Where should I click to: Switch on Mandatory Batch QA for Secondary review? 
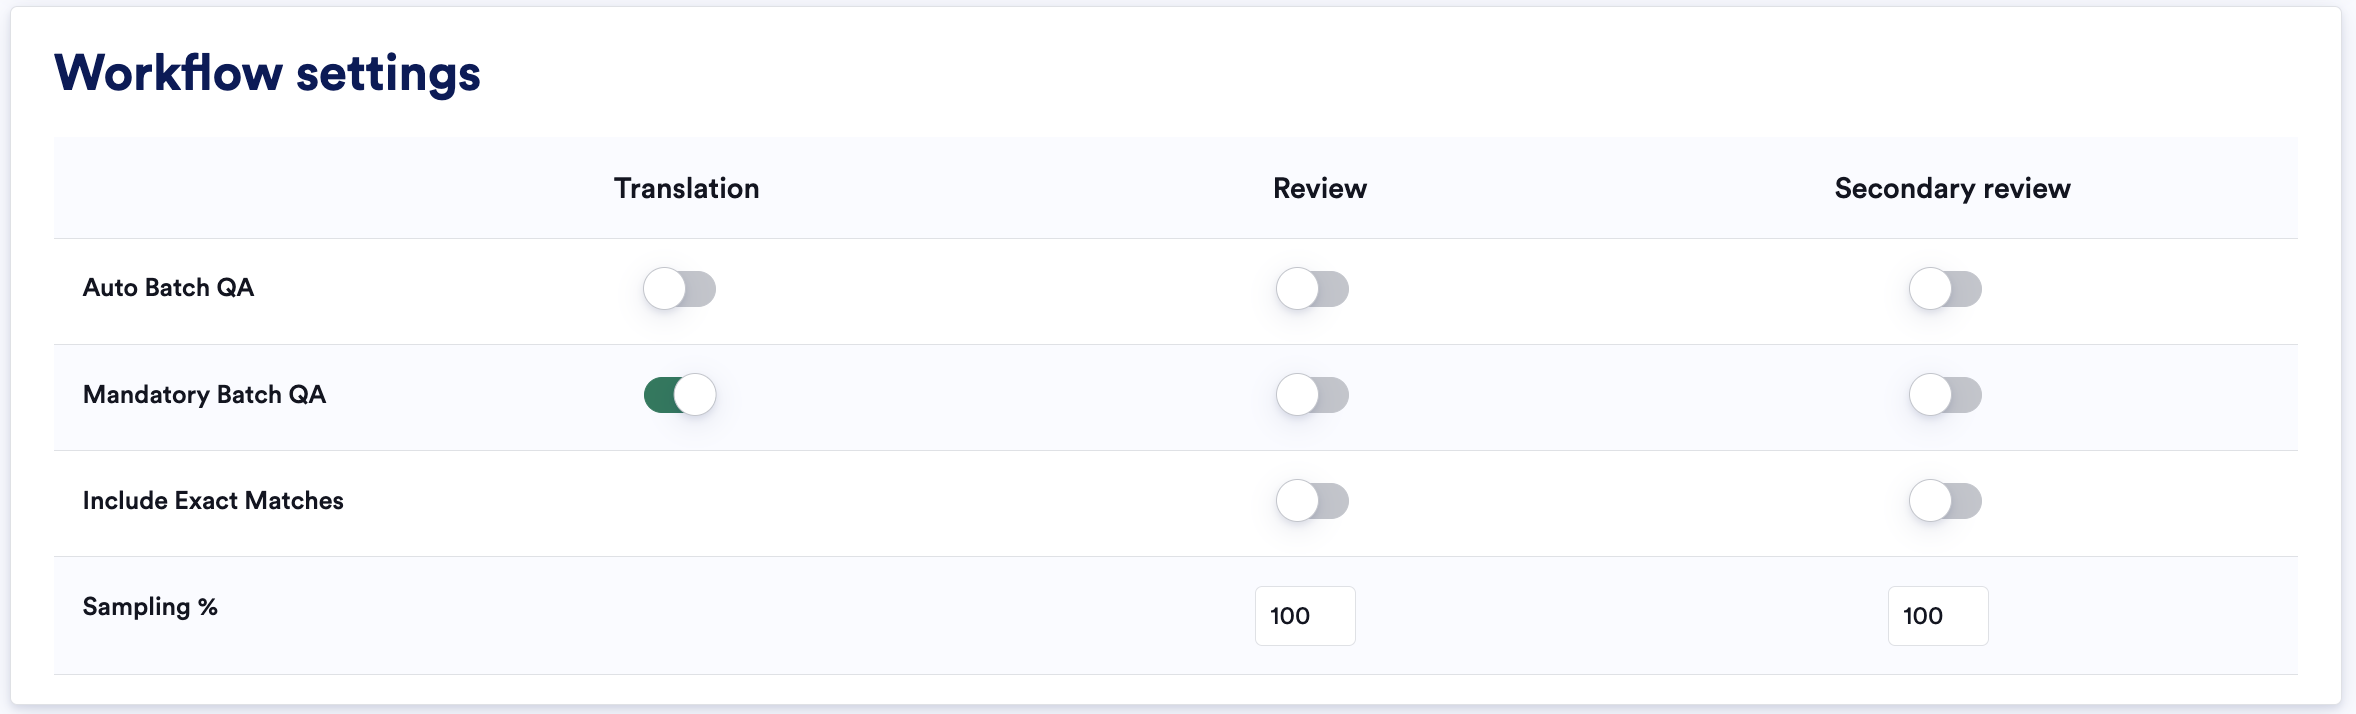[1946, 395]
